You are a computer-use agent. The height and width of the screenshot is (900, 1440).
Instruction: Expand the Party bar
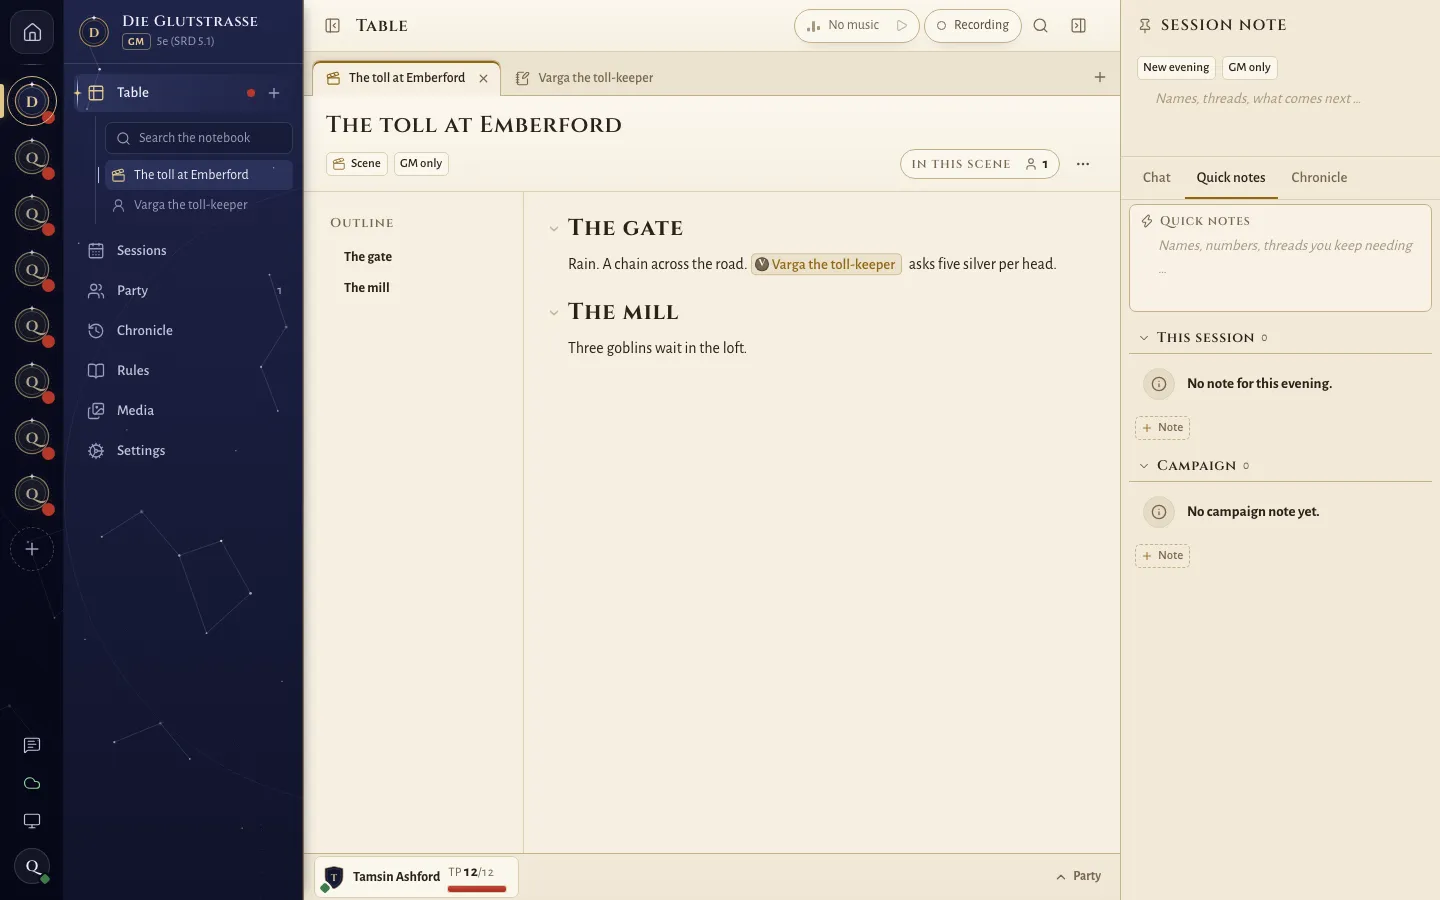[1078, 876]
